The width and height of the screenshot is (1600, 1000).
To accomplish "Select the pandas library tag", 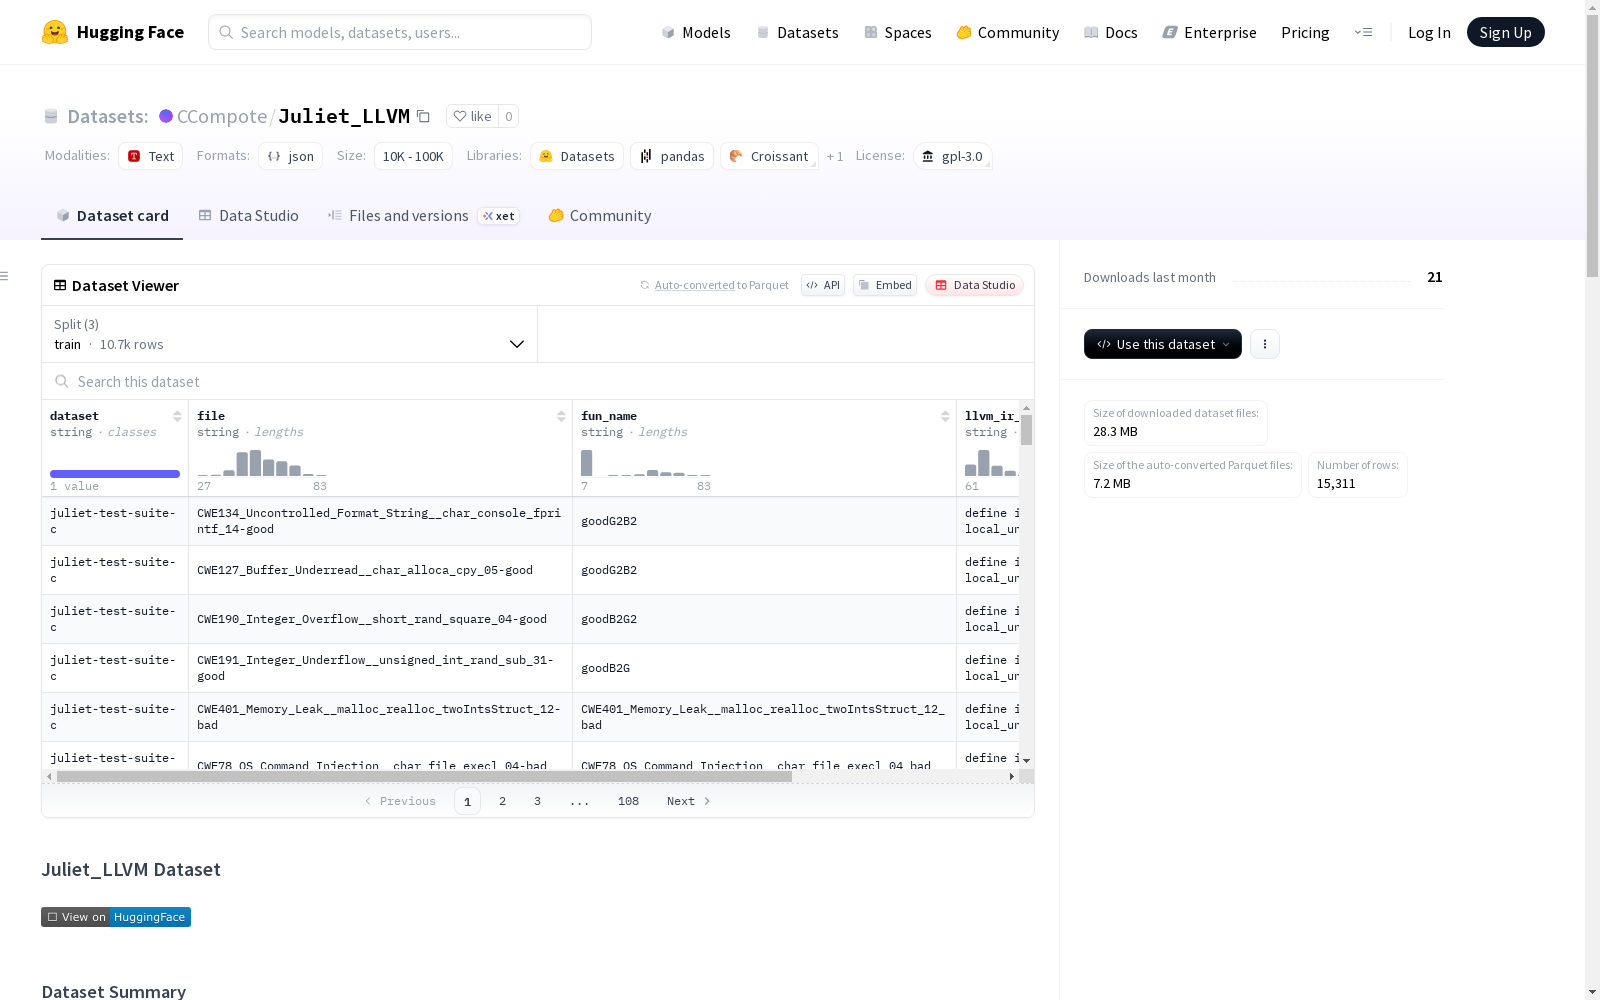I will pos(672,156).
